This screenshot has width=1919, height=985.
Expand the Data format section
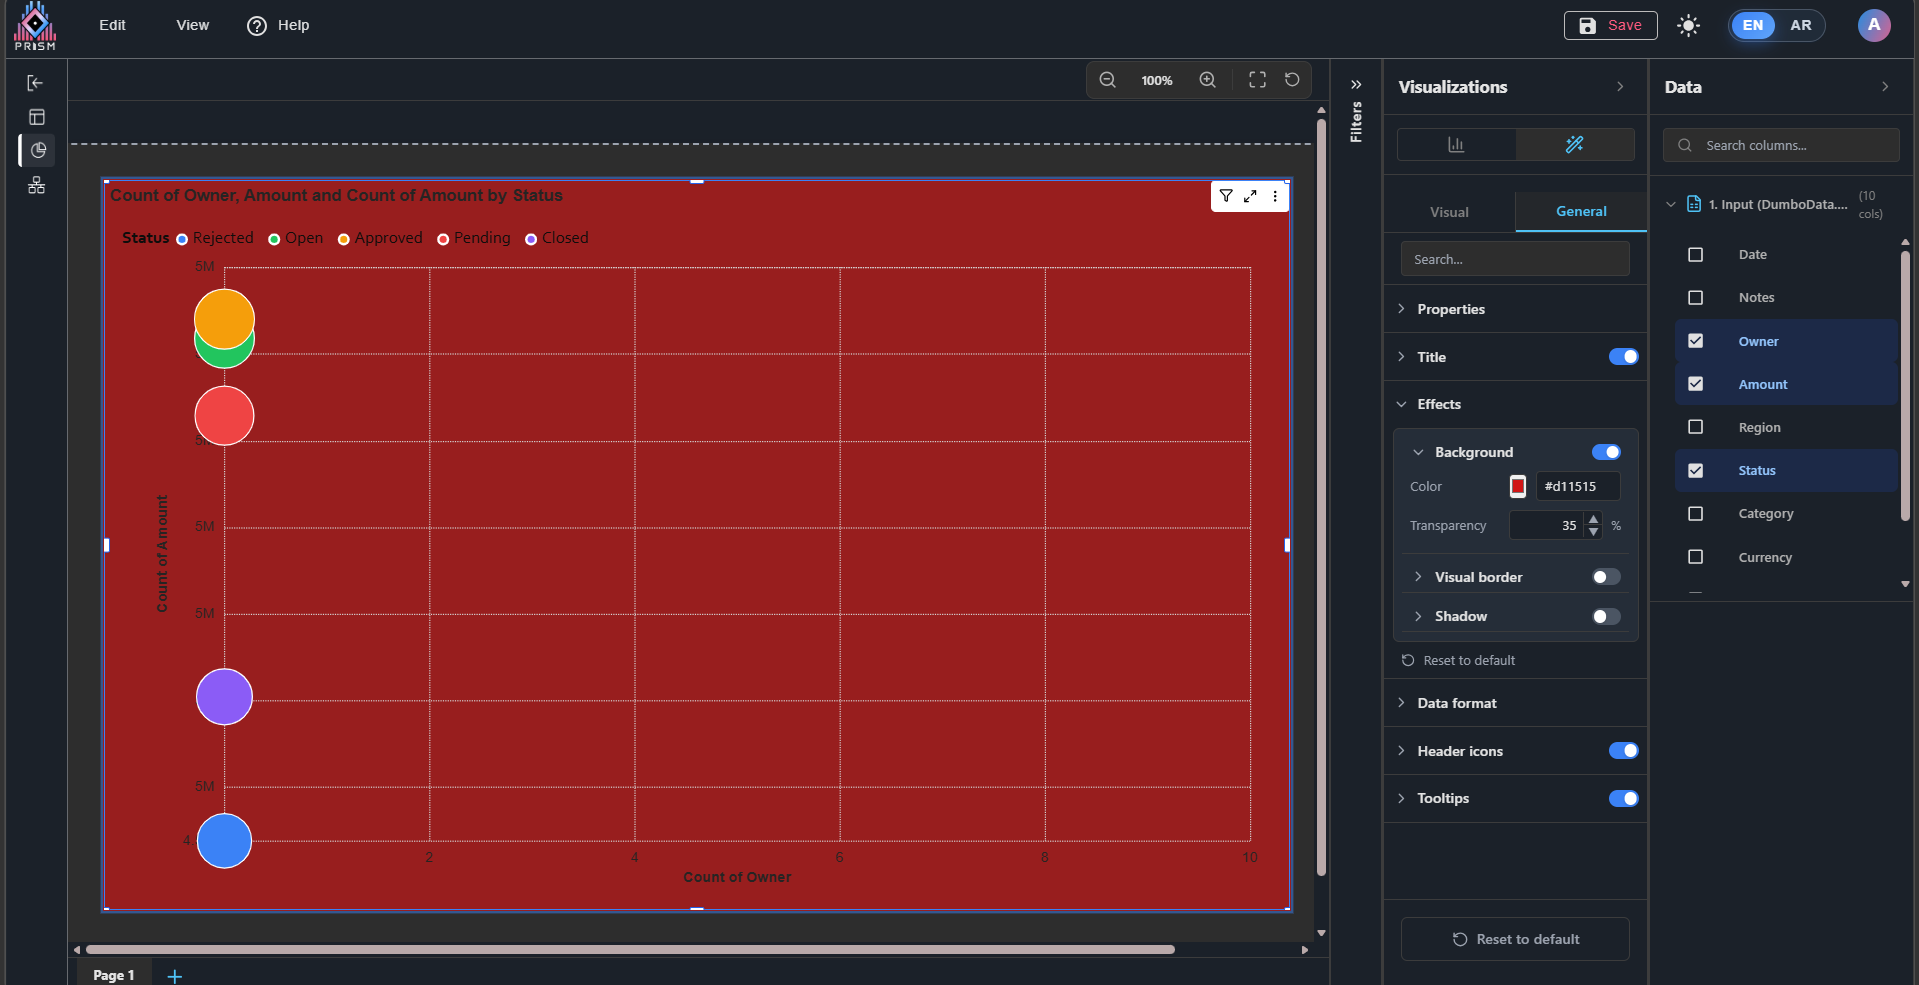point(1456,703)
